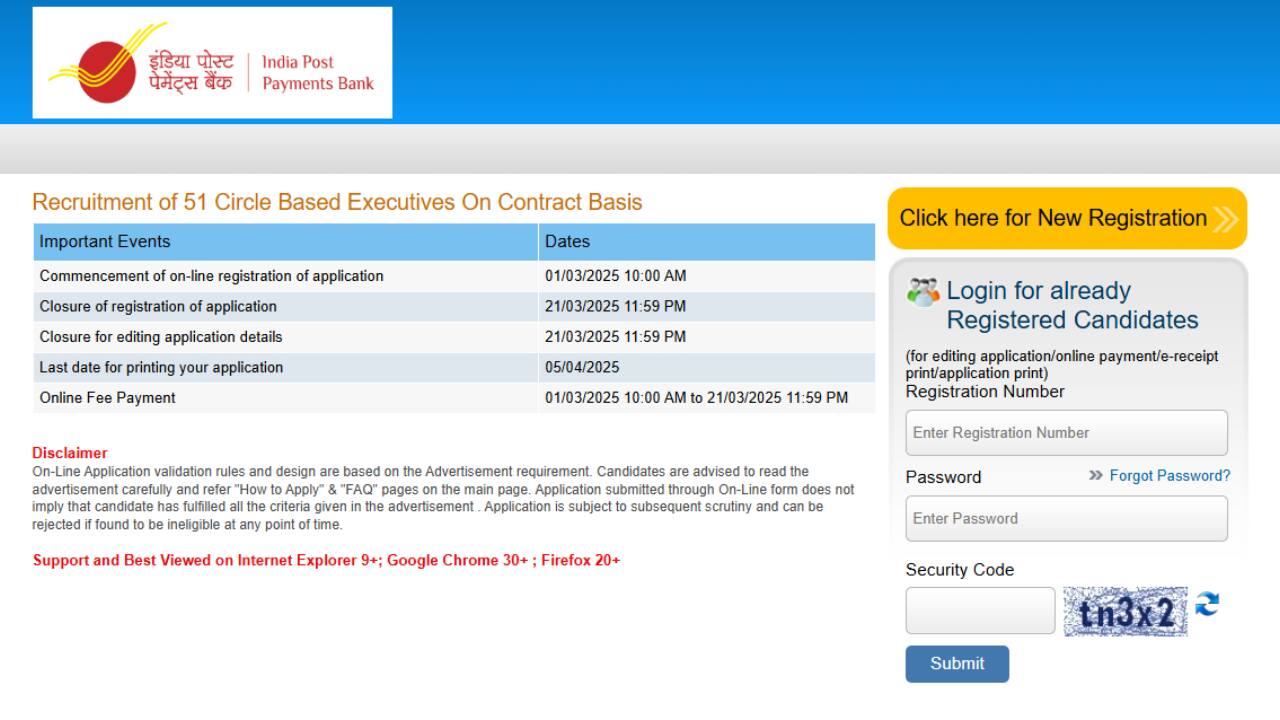1280x720 pixels.
Task: Open the Forgot Password link
Action: (x=1170, y=476)
